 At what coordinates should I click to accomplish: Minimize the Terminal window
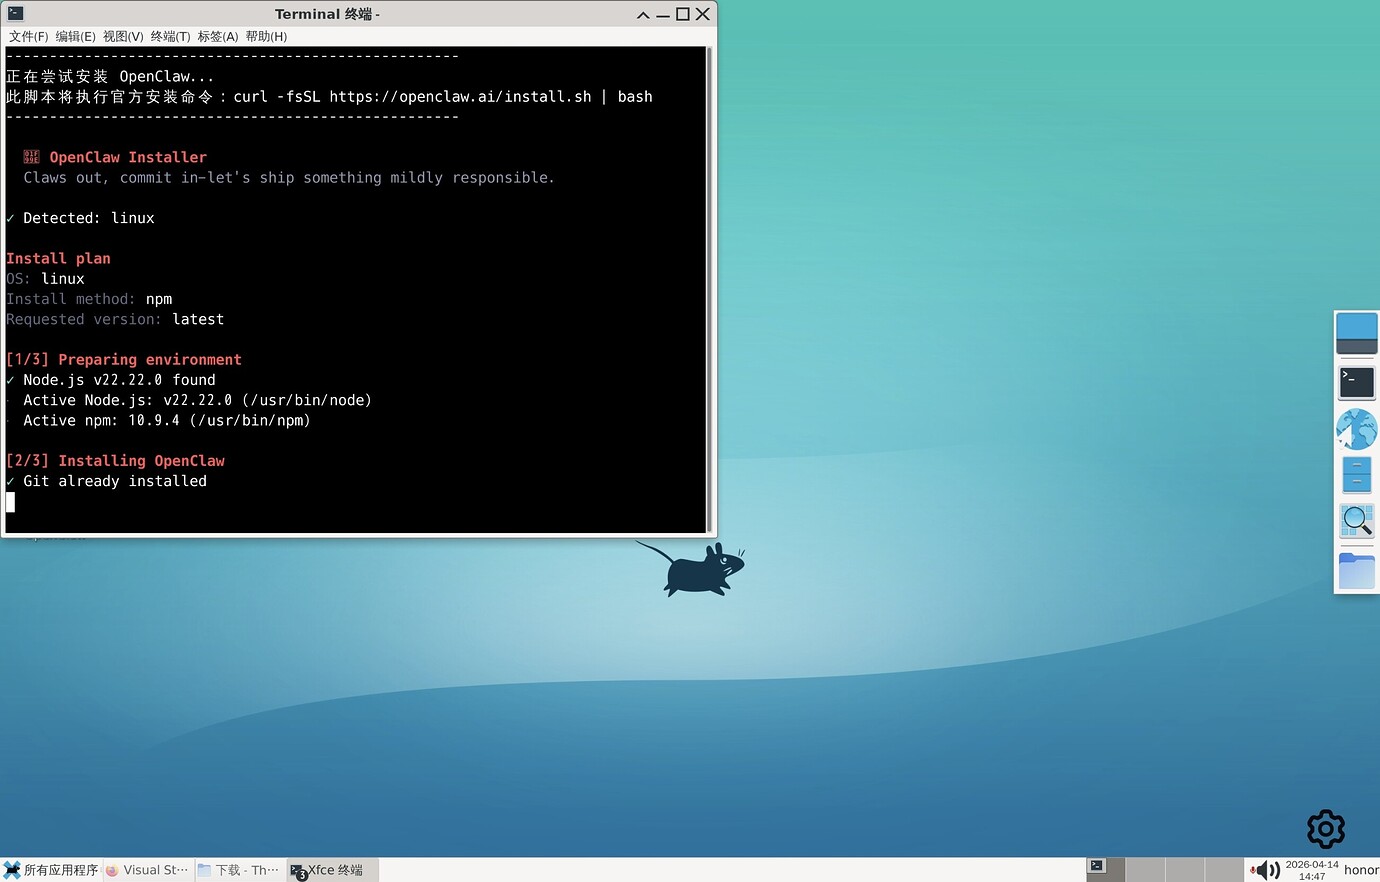pyautogui.click(x=663, y=15)
